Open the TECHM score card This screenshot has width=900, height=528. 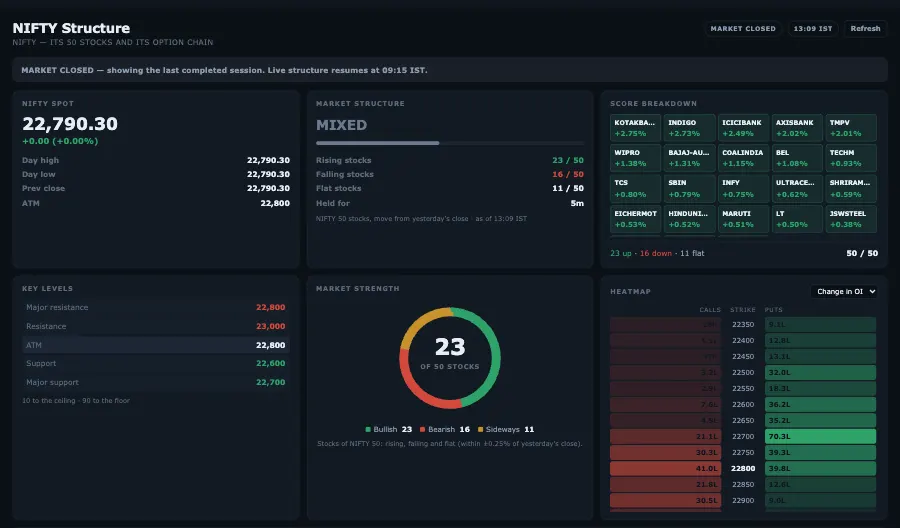click(851, 158)
